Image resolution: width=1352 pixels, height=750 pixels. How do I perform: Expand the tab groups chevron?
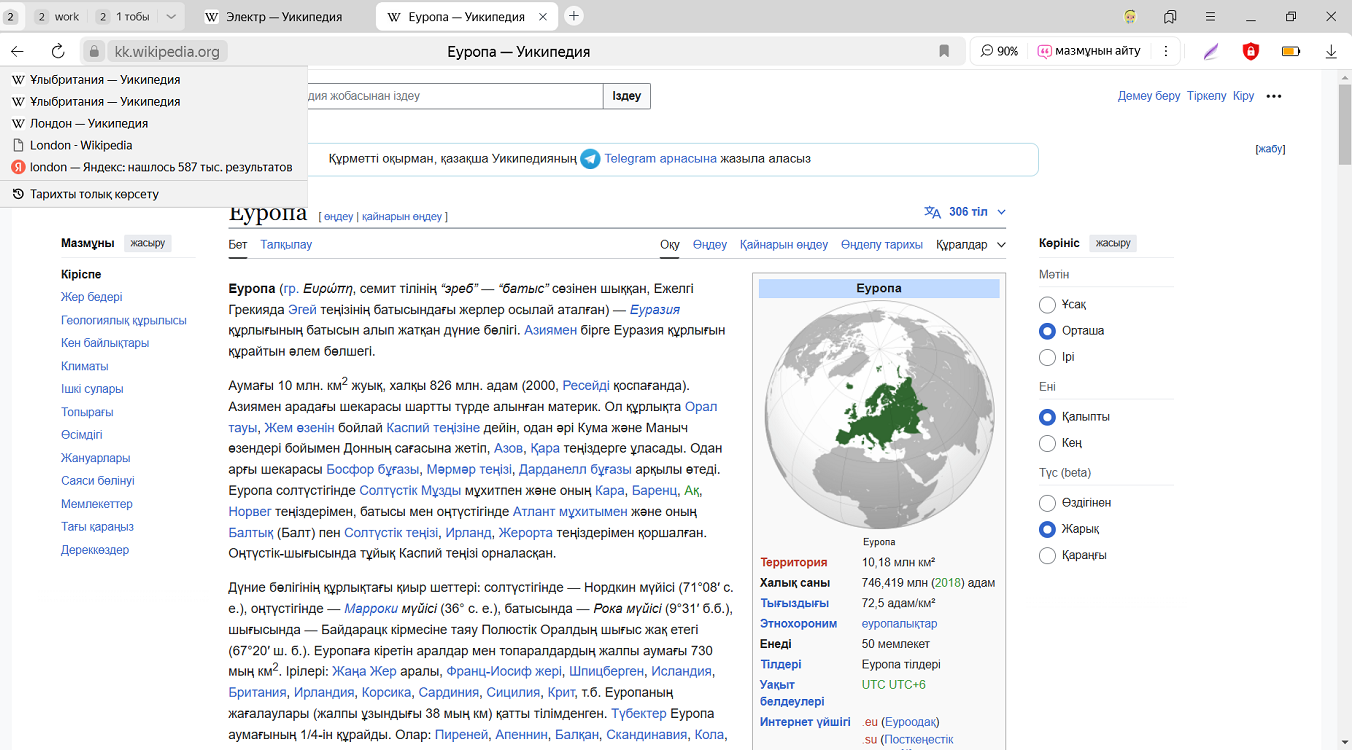(x=171, y=17)
